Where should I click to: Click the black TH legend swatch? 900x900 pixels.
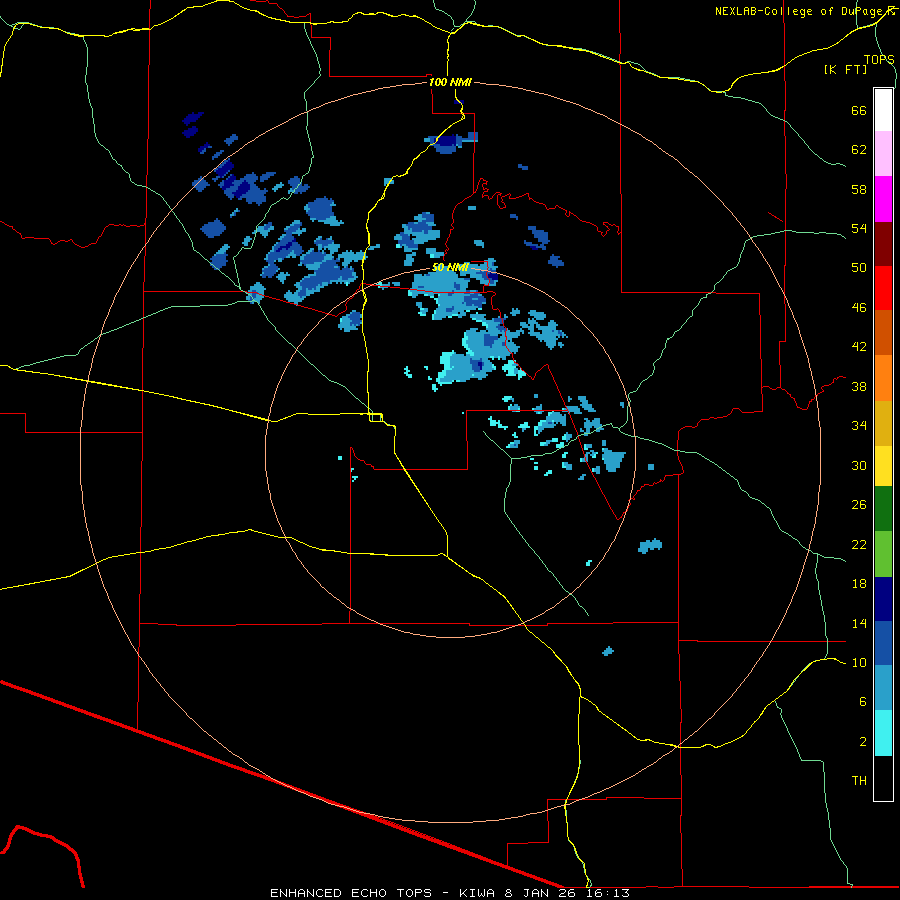click(883, 778)
